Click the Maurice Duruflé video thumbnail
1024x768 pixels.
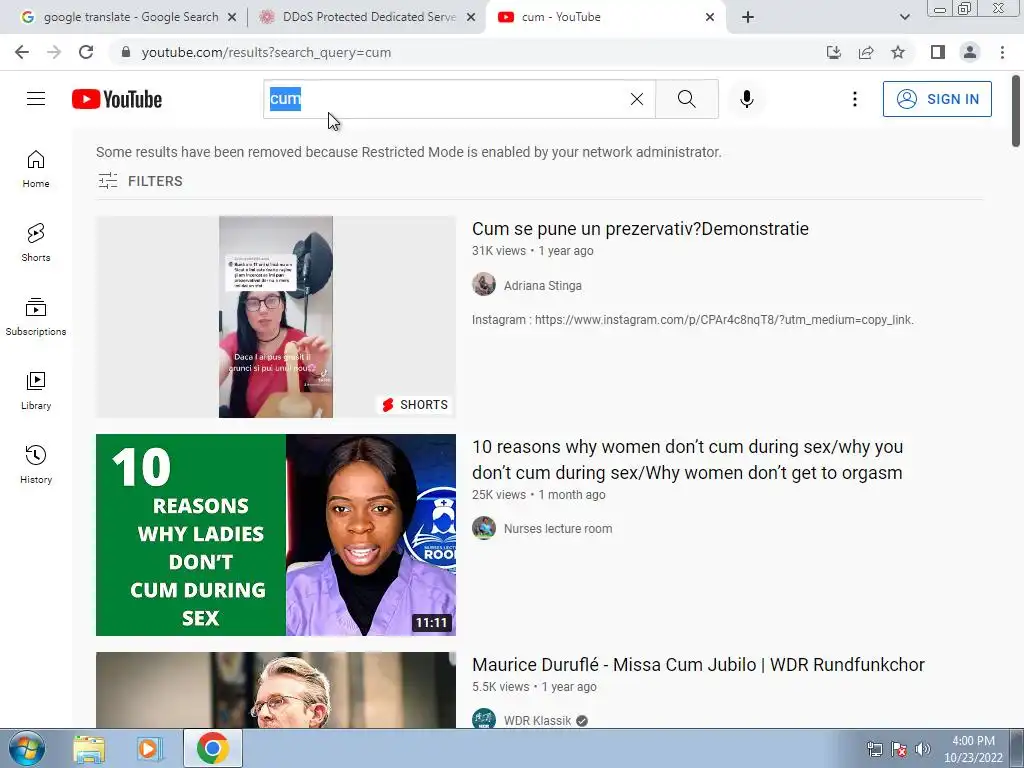click(x=276, y=690)
